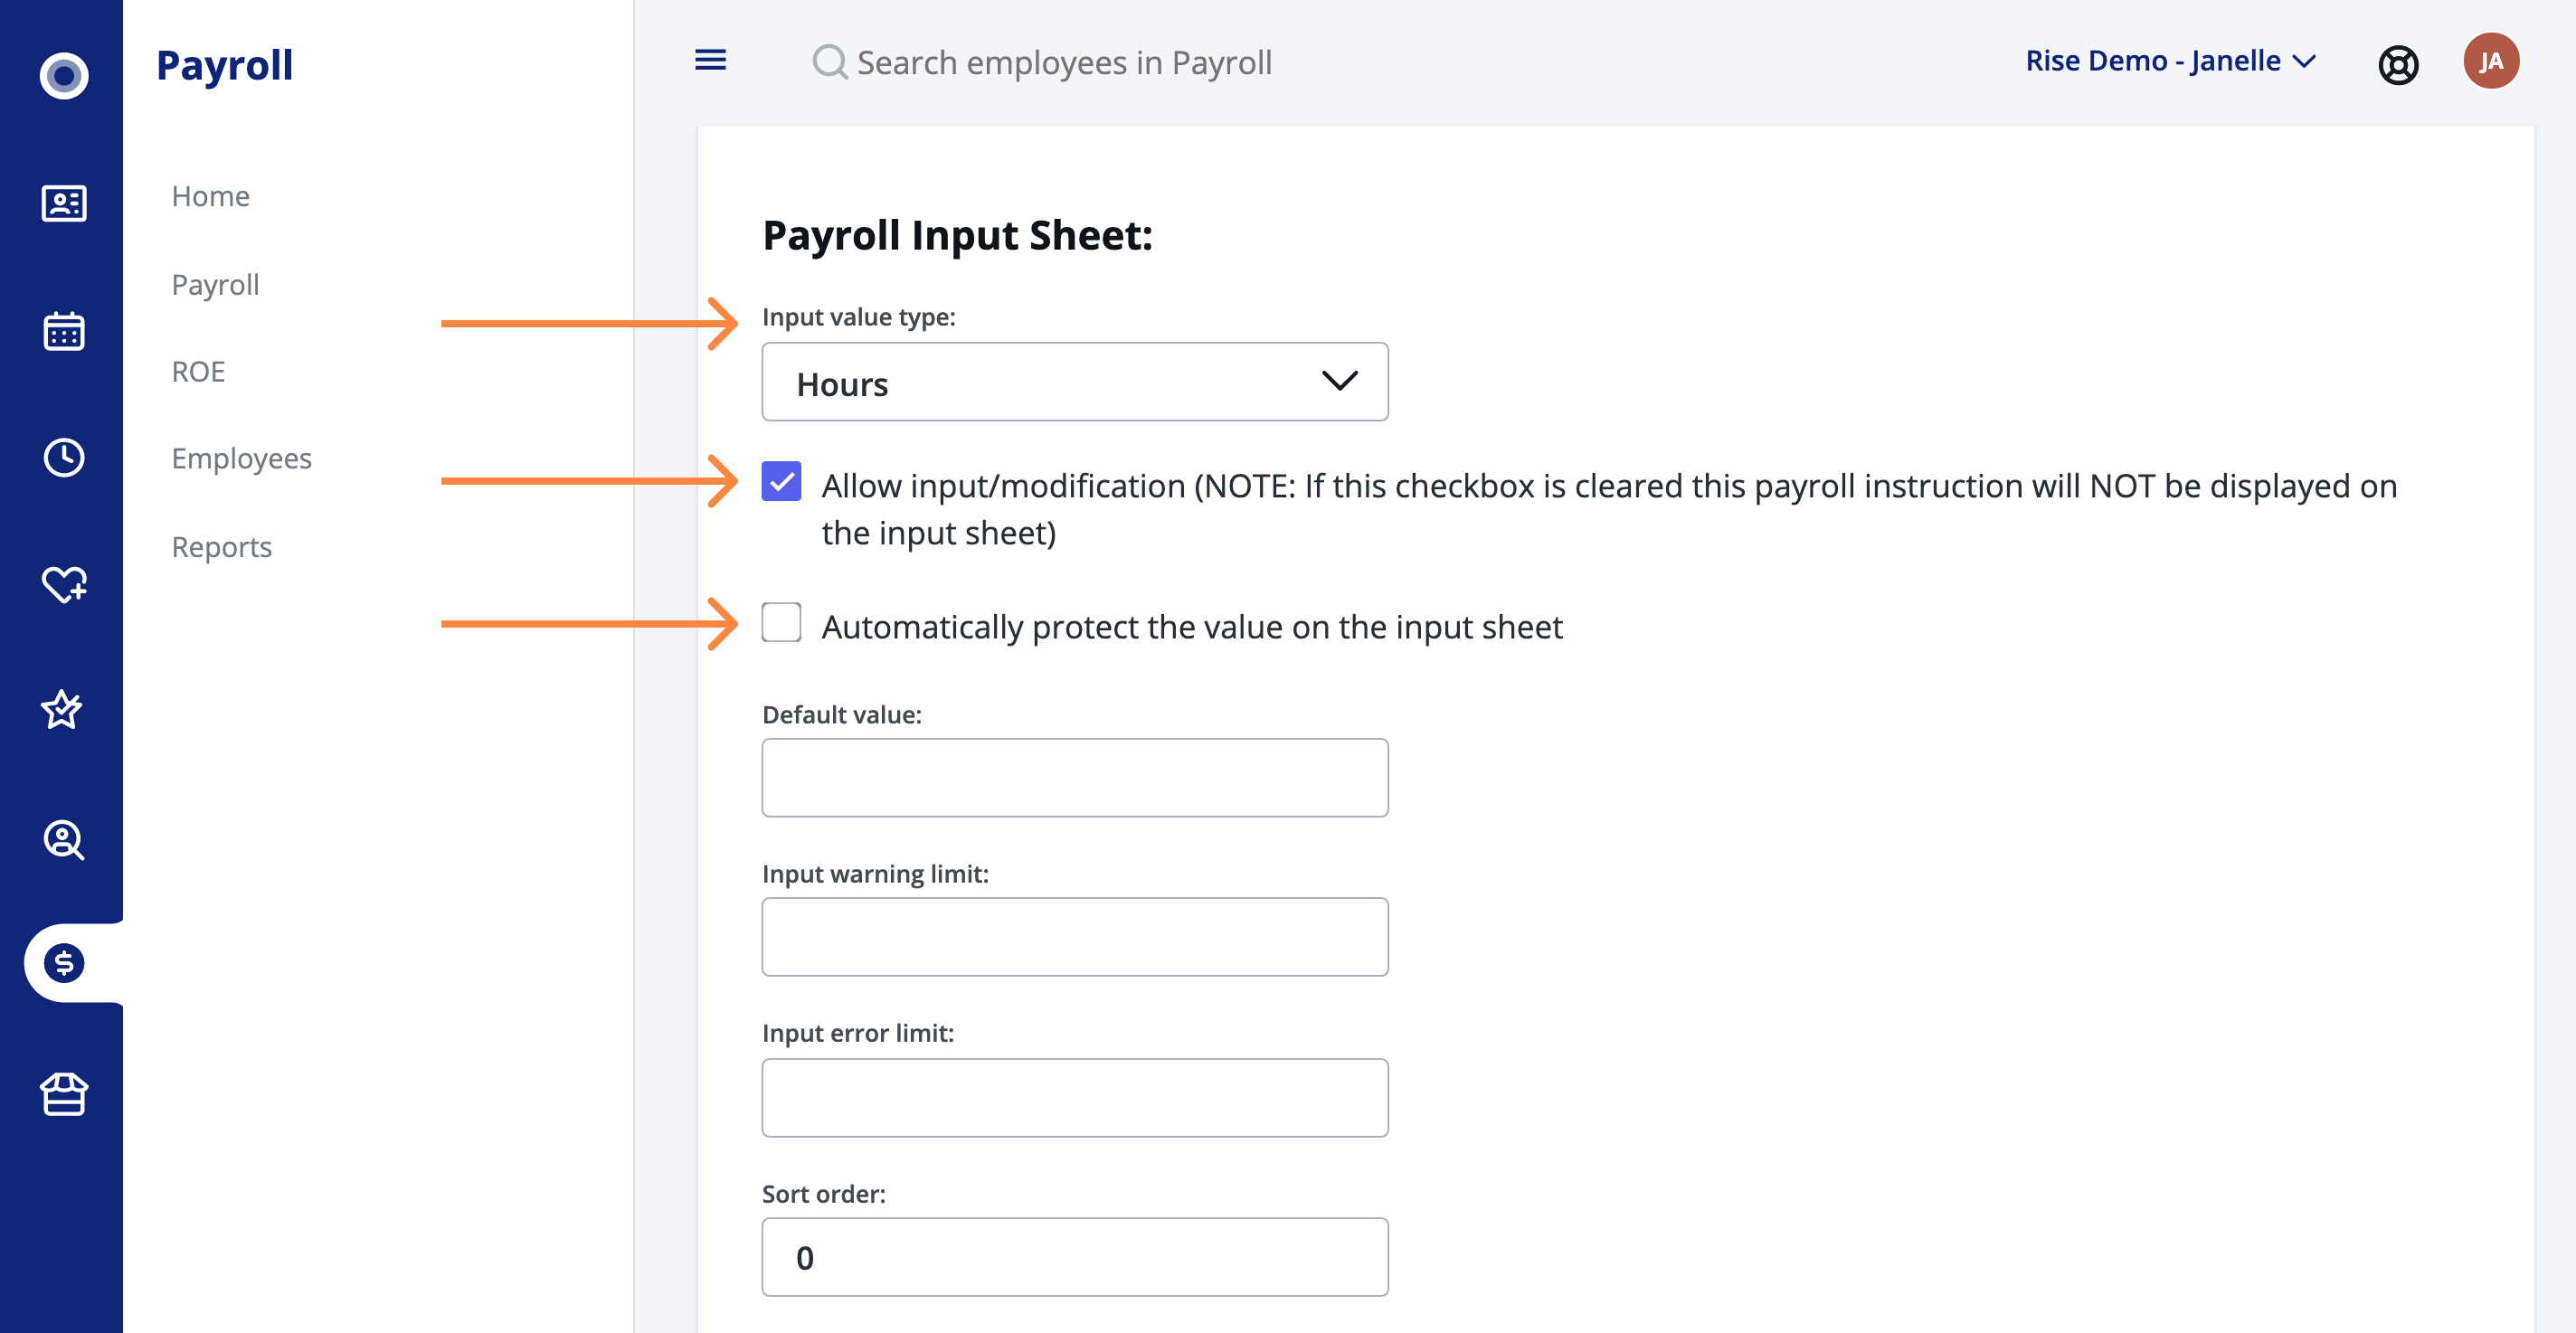
Task: Open ROE menu item
Action: (198, 371)
